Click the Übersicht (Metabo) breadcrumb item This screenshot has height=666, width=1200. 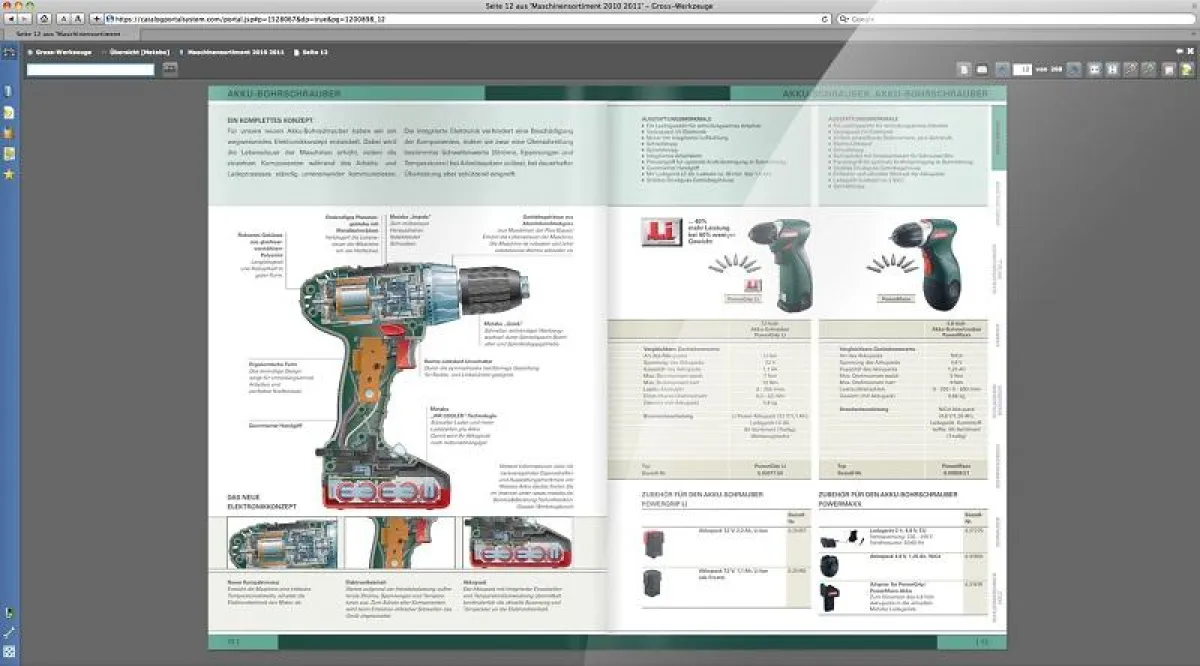pos(139,51)
